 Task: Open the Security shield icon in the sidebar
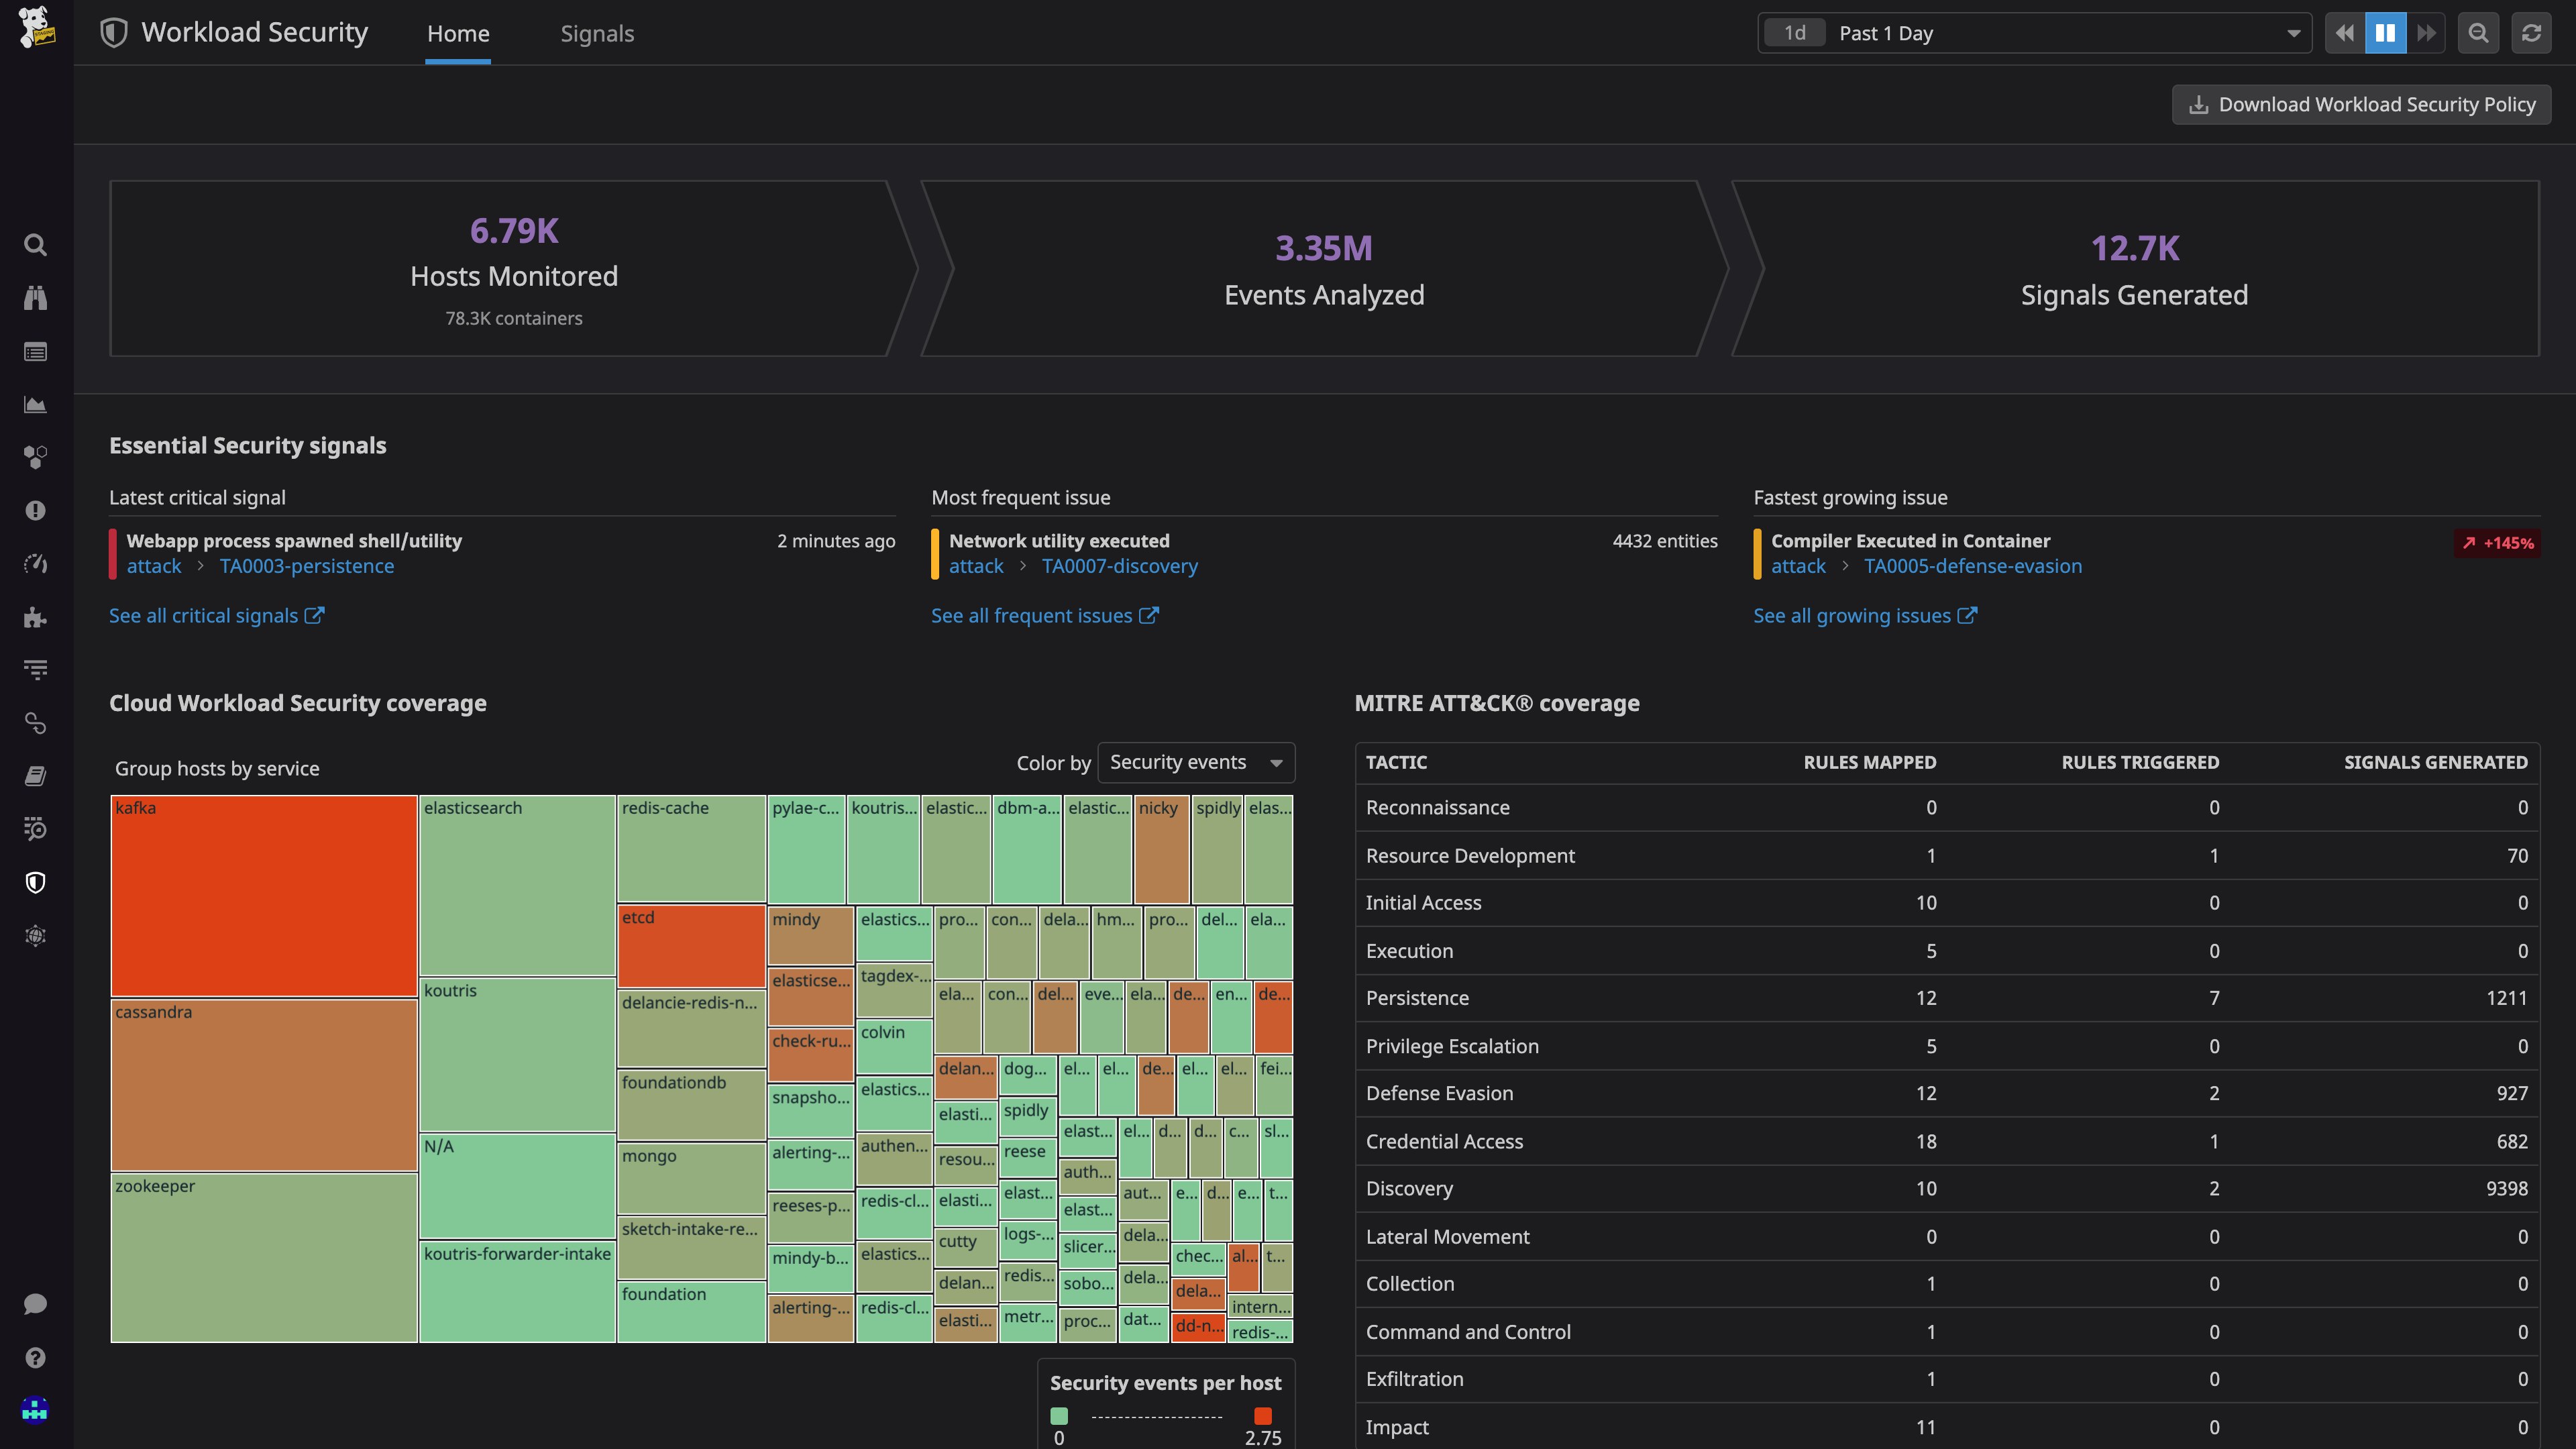35,882
